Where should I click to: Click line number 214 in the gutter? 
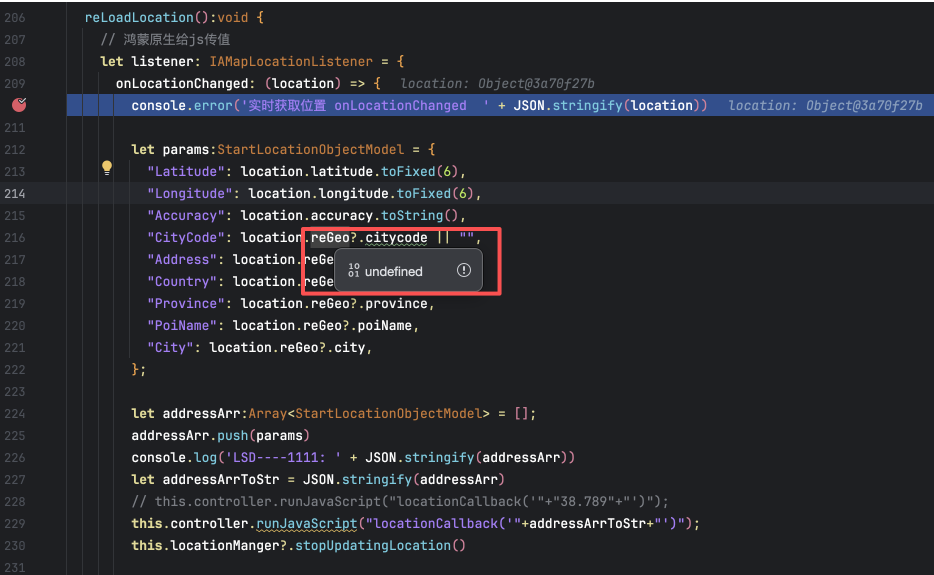[14, 193]
